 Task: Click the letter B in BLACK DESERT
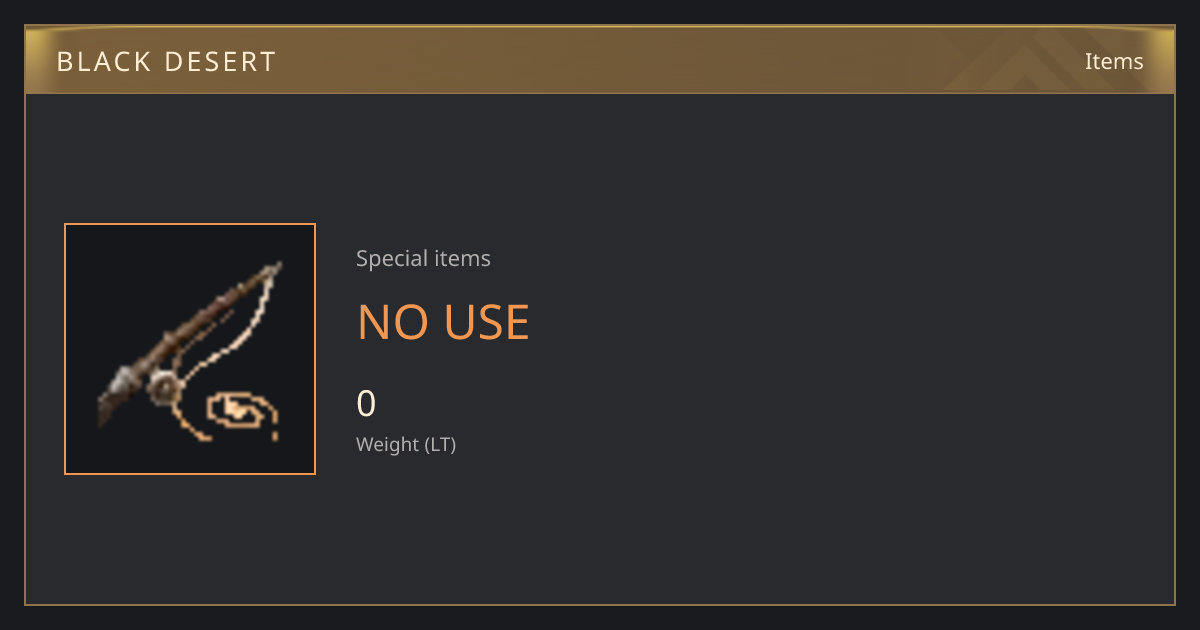point(64,62)
